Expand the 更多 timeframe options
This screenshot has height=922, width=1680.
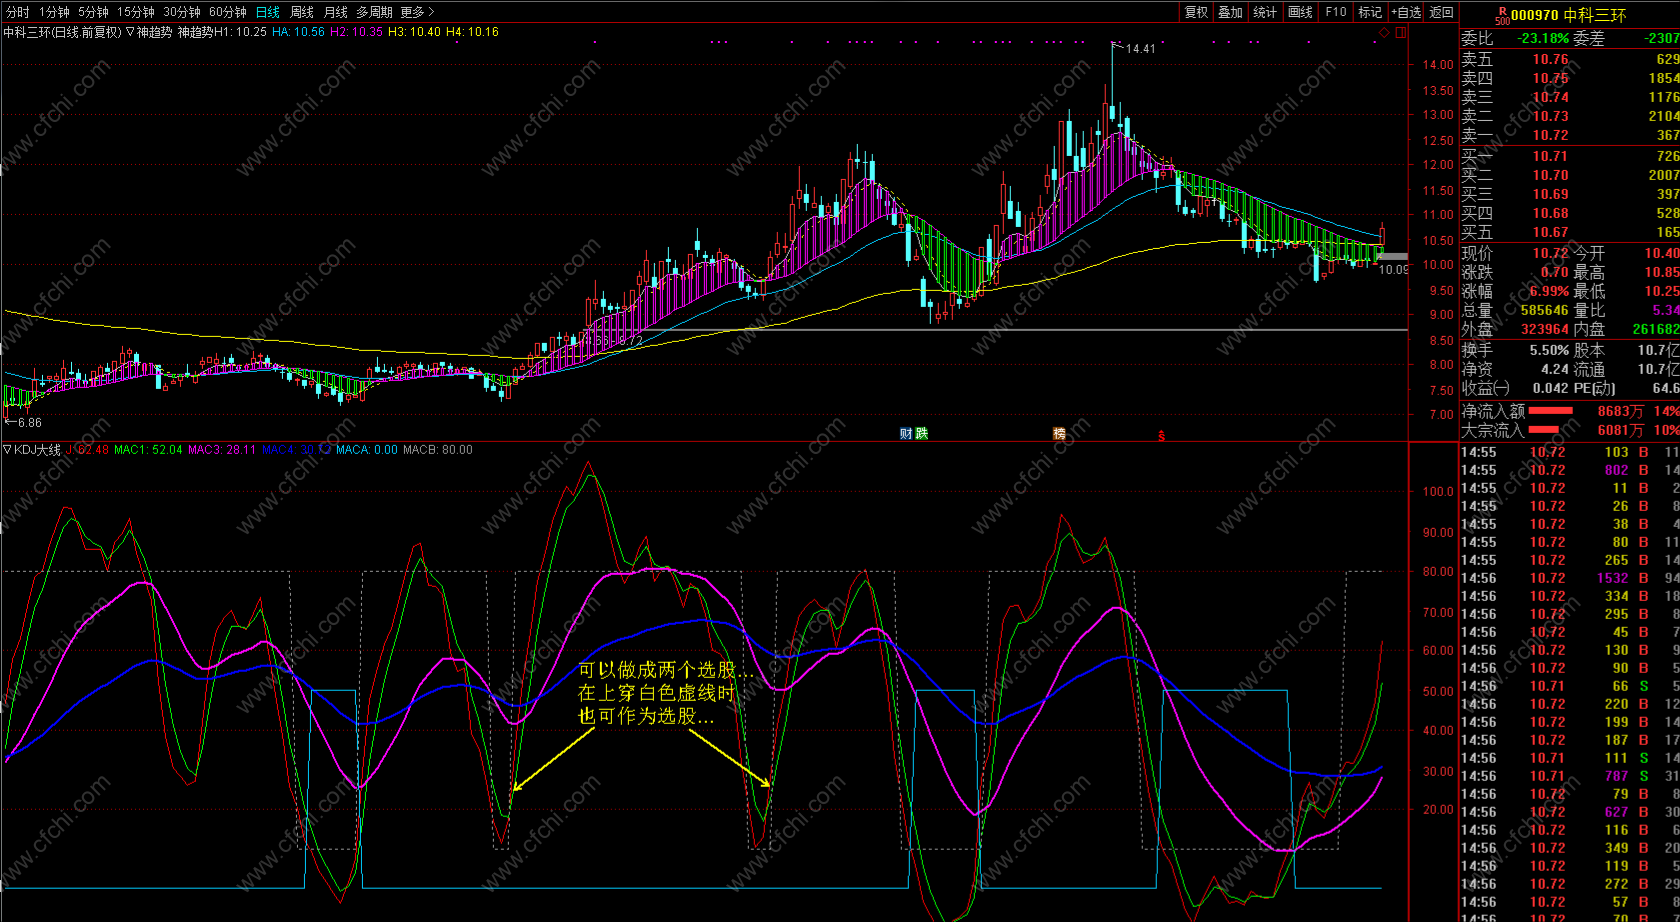(x=417, y=12)
